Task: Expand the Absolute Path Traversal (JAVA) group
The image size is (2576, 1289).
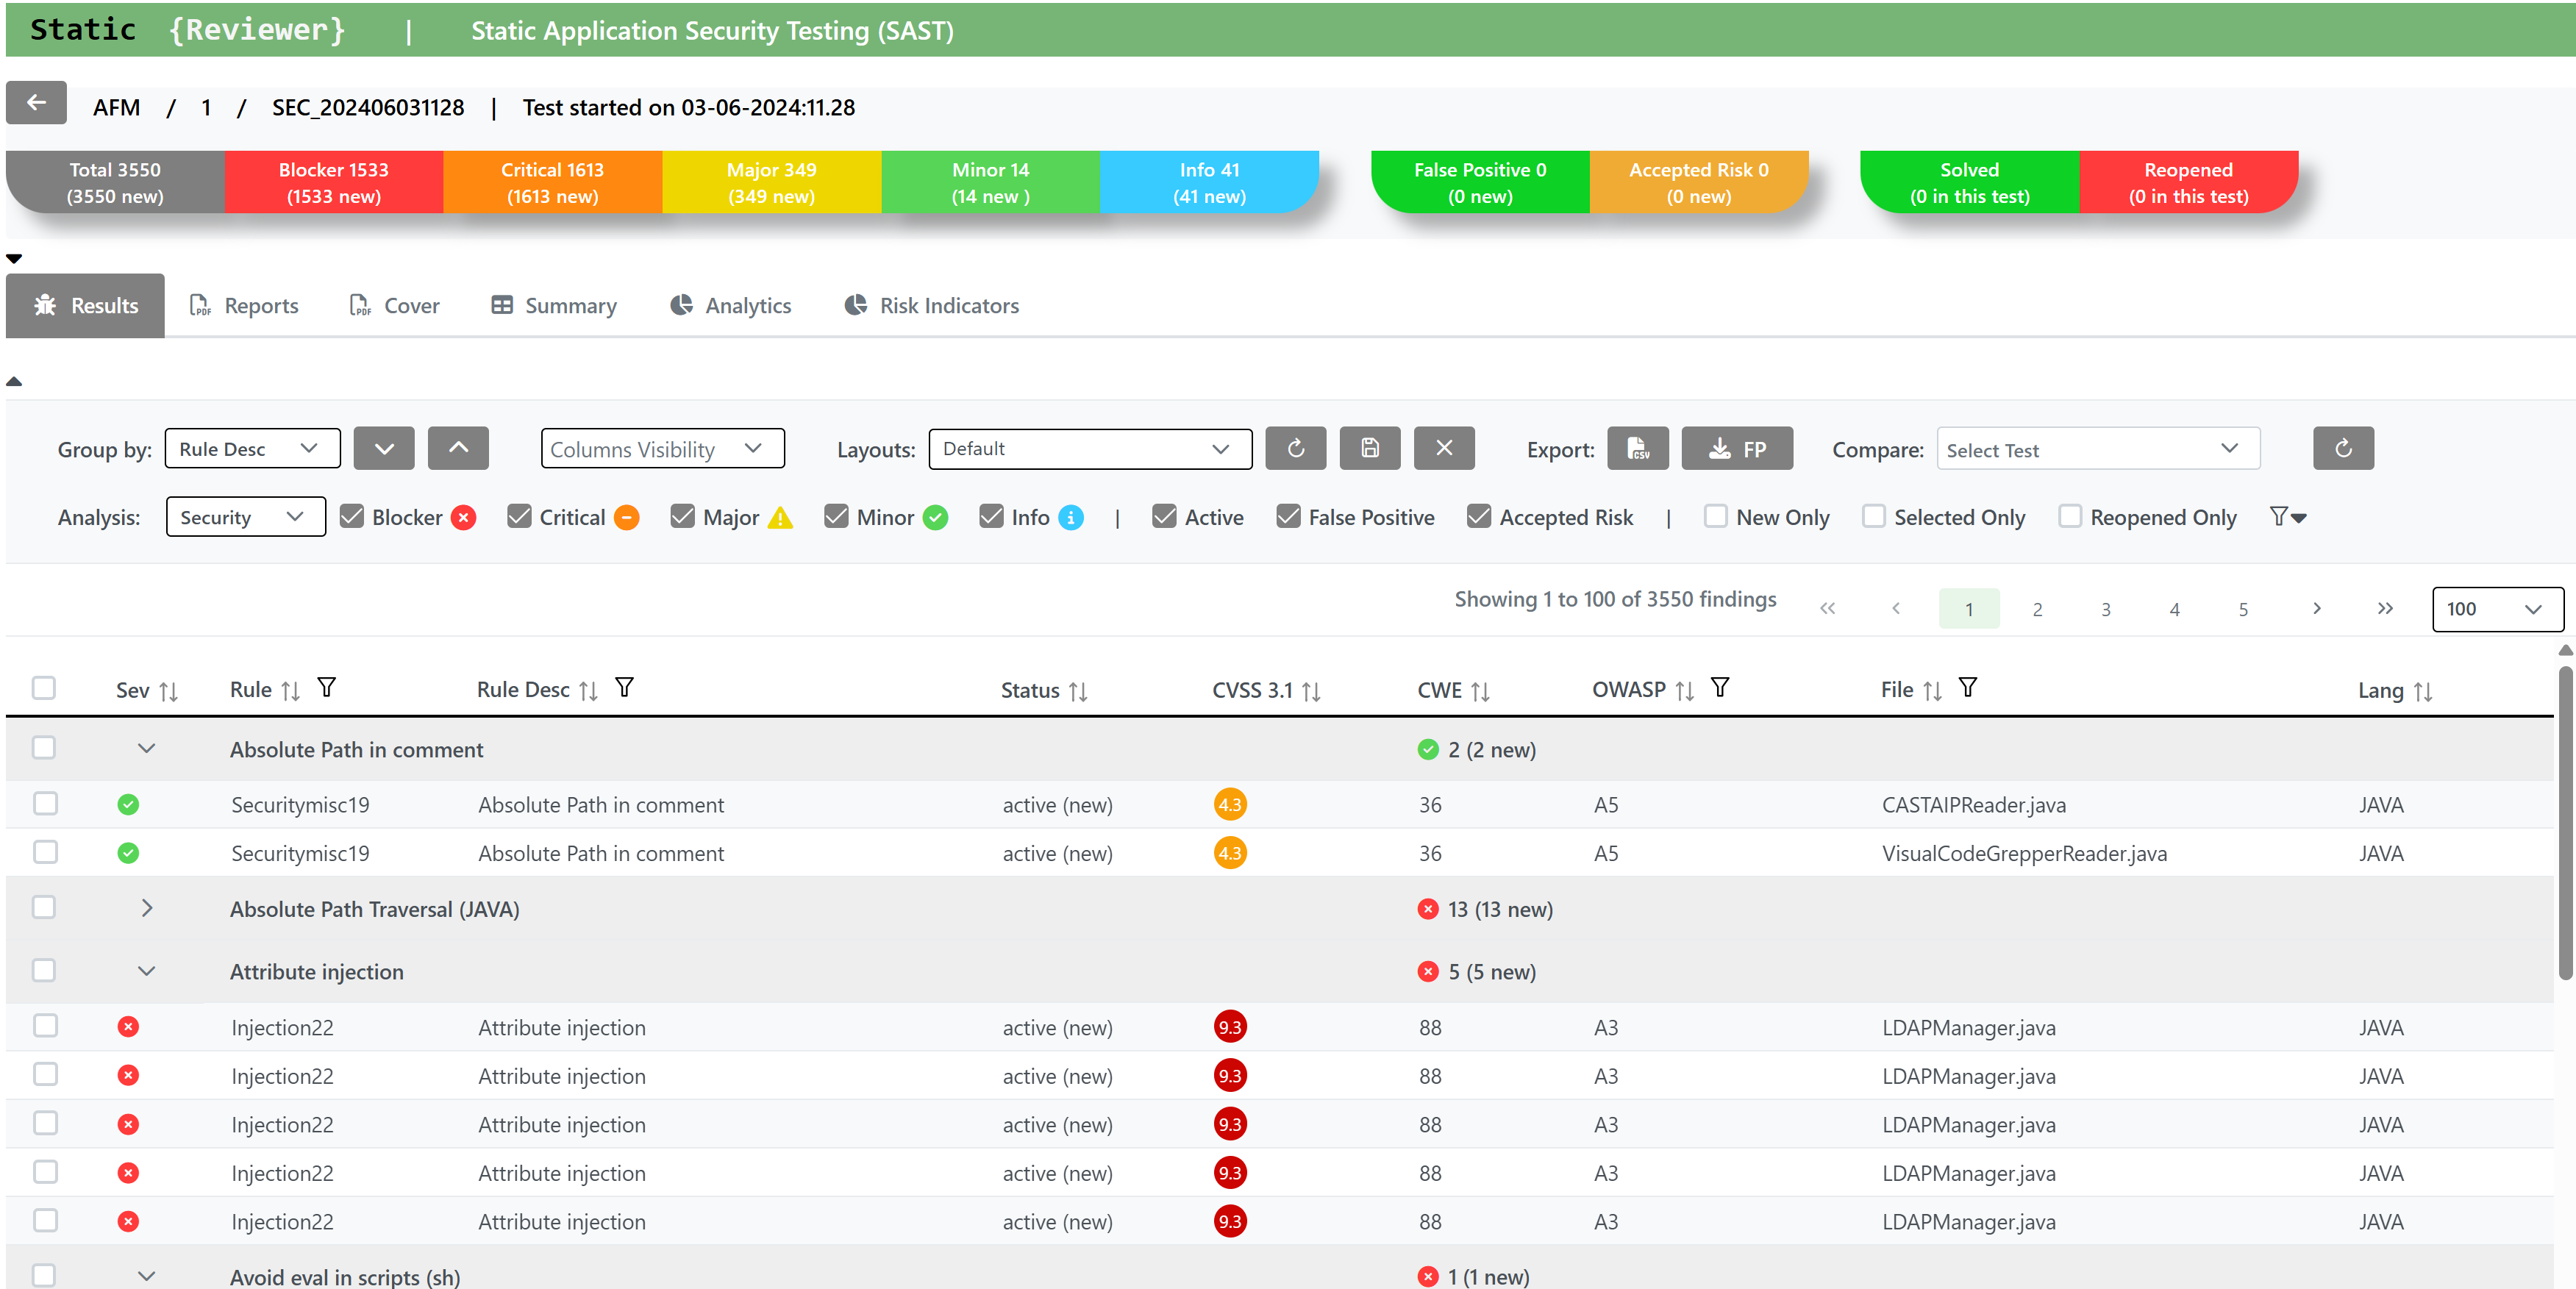Action: 147,908
